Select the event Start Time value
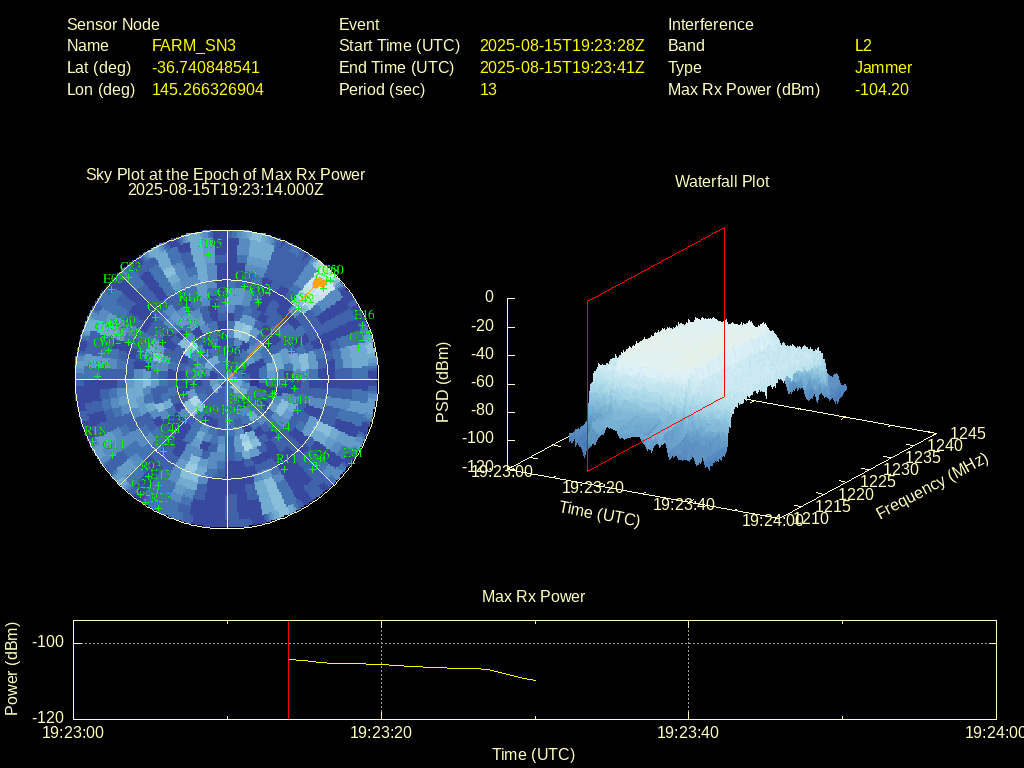This screenshot has height=768, width=1024. [562, 45]
